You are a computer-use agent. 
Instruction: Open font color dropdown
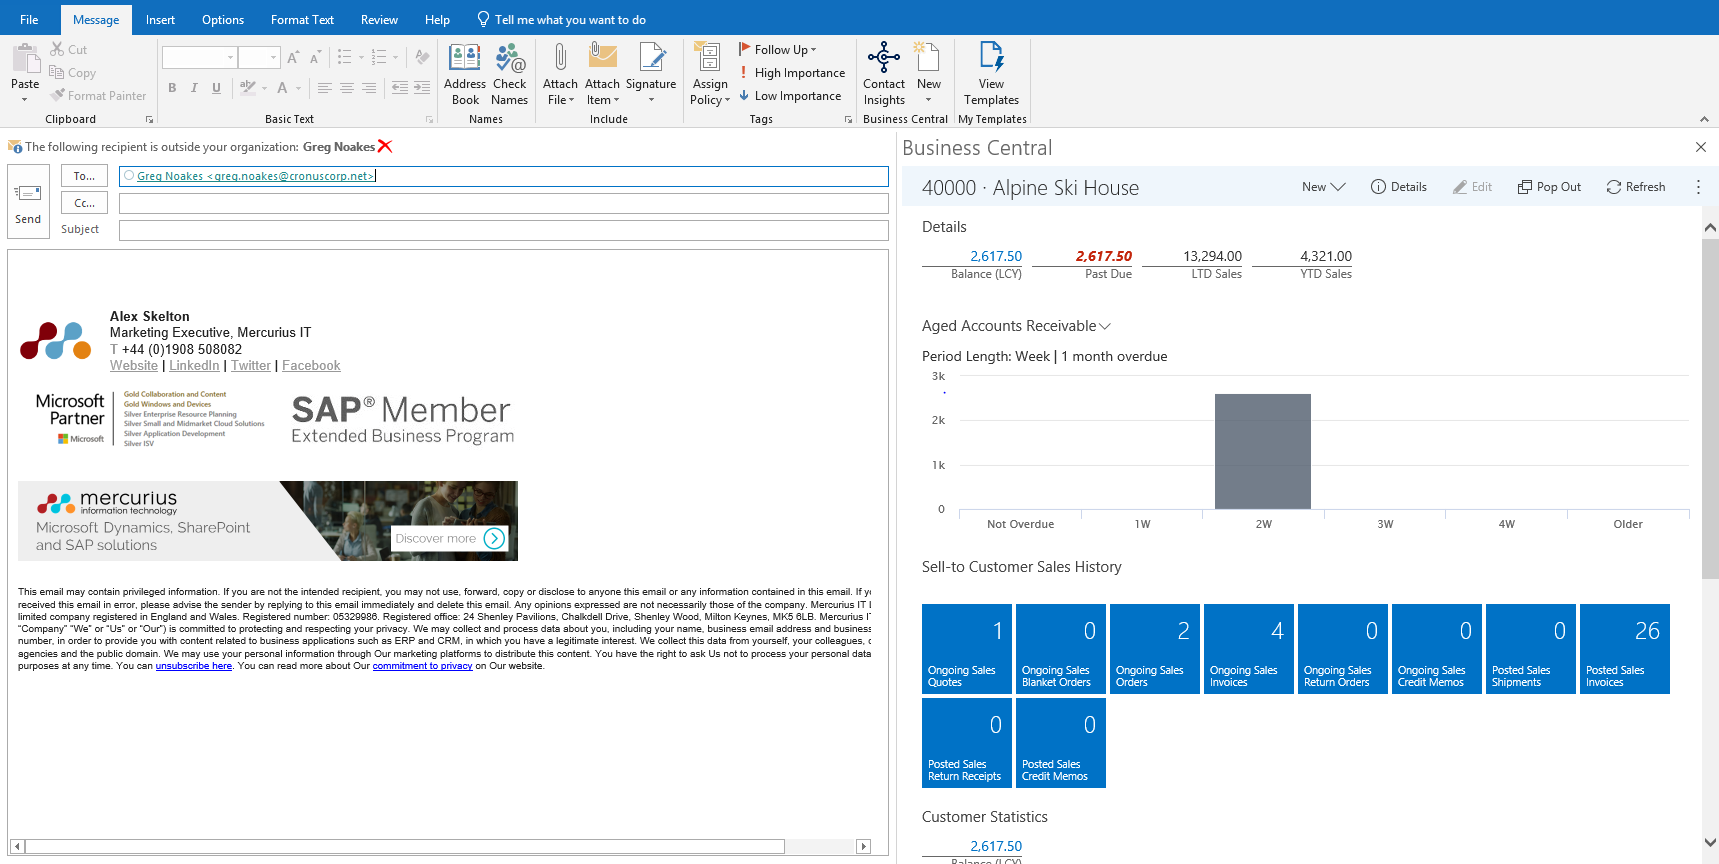[298, 88]
